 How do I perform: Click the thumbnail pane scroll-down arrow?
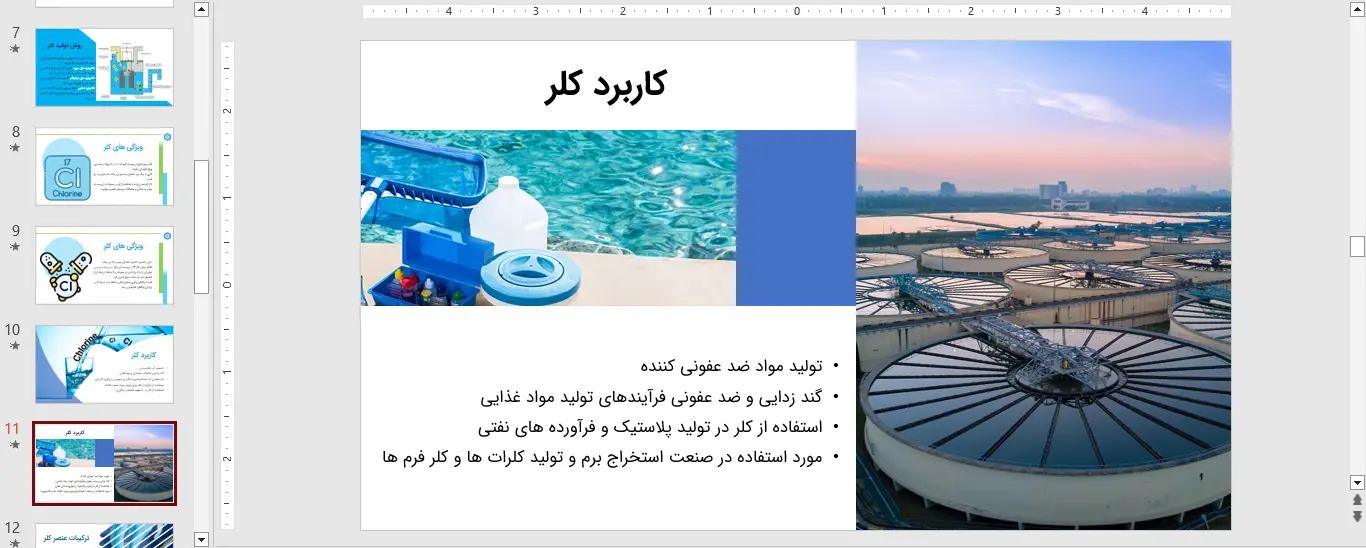(x=201, y=540)
